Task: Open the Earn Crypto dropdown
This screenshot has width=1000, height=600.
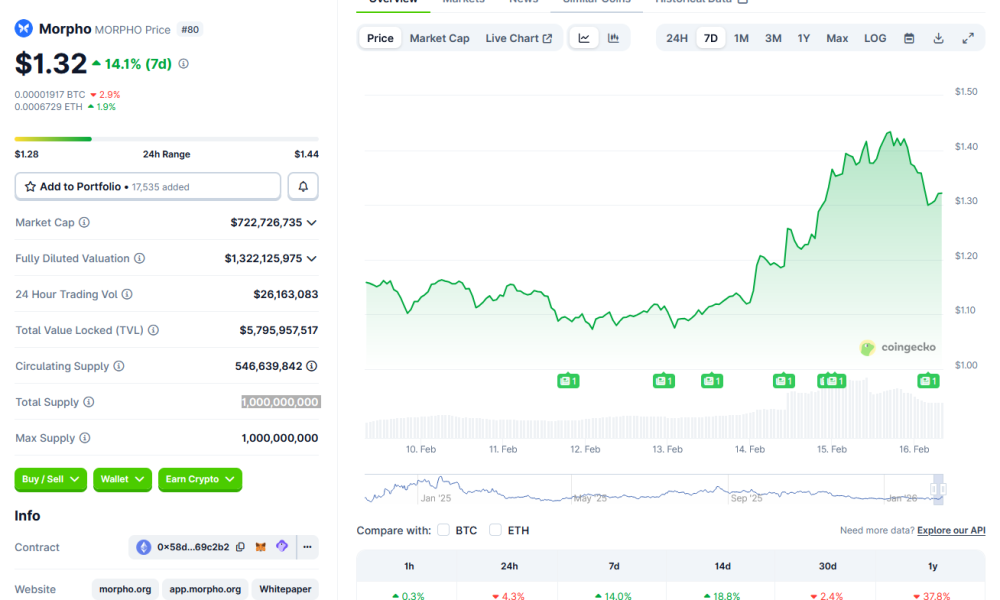Action: point(199,480)
